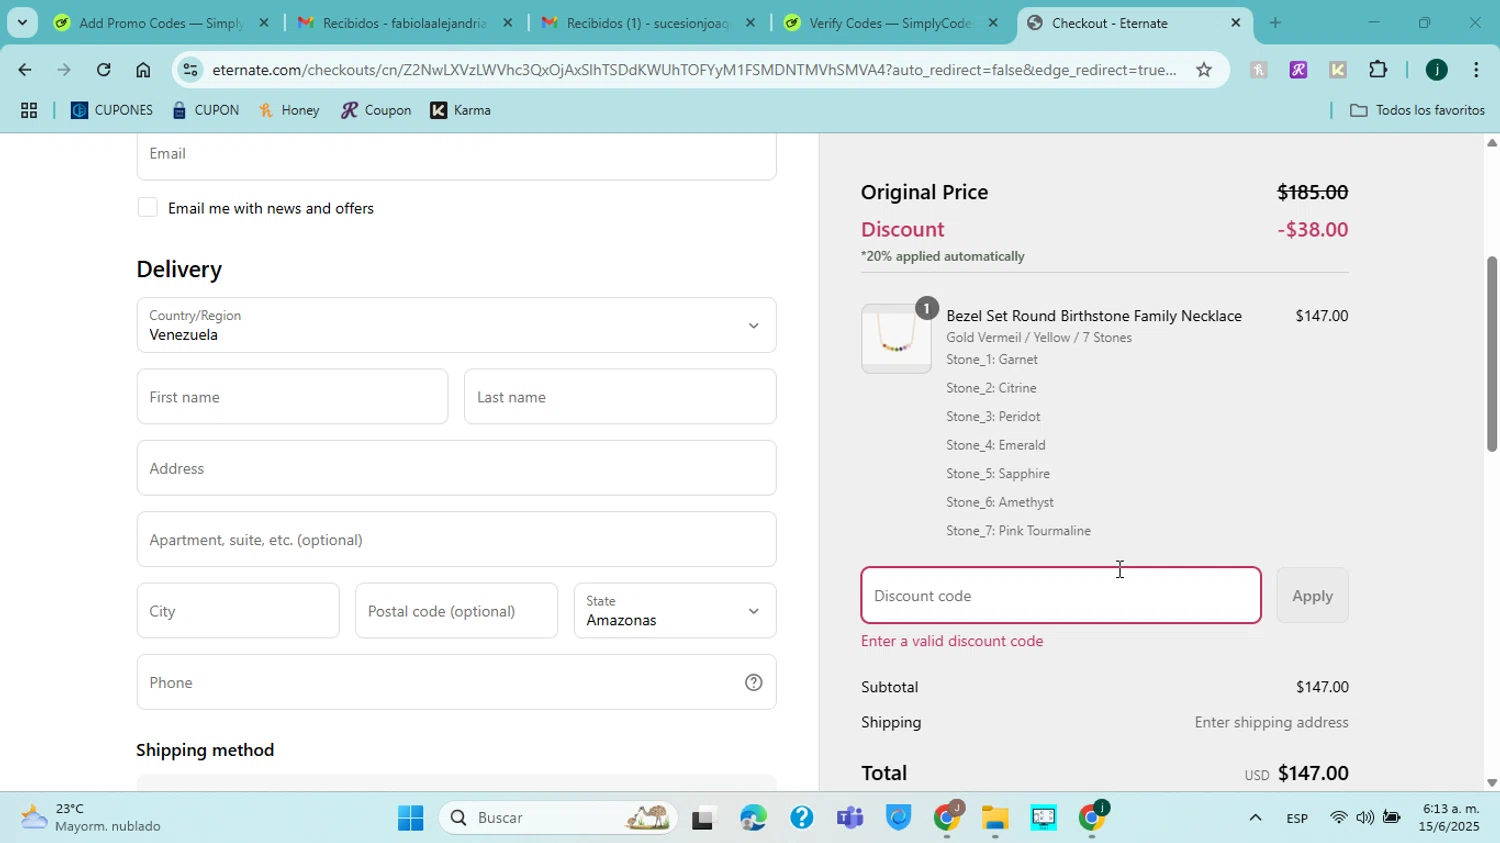Viewport: 1500px width, 843px height.
Task: Toggle Email me with news and offers
Action: 147,208
